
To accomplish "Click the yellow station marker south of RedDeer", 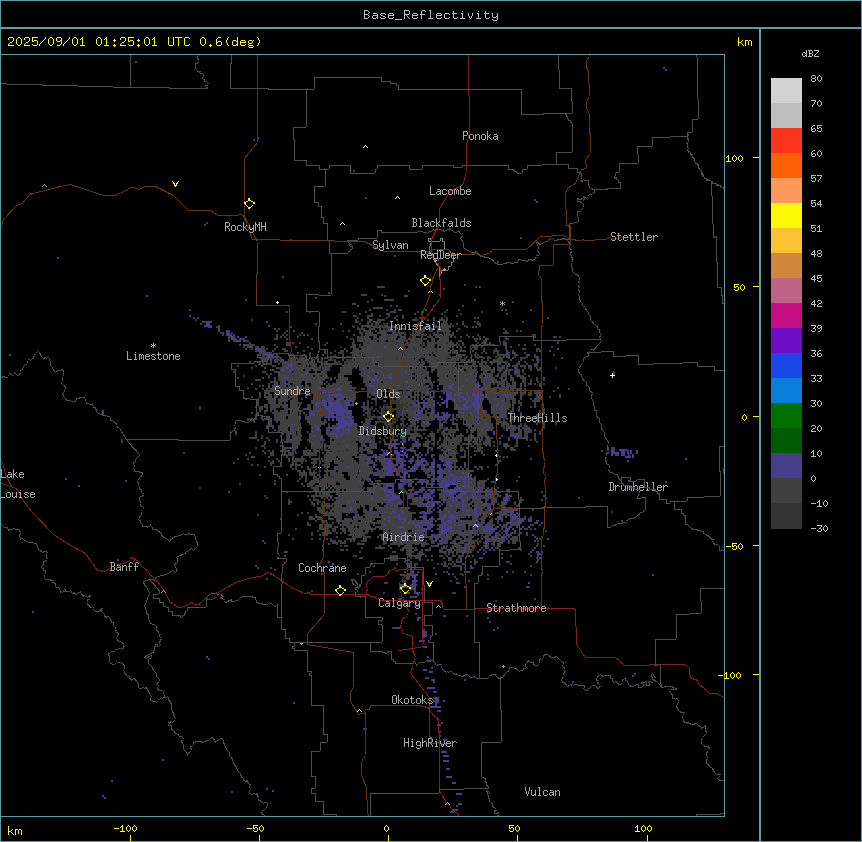I will (425, 281).
